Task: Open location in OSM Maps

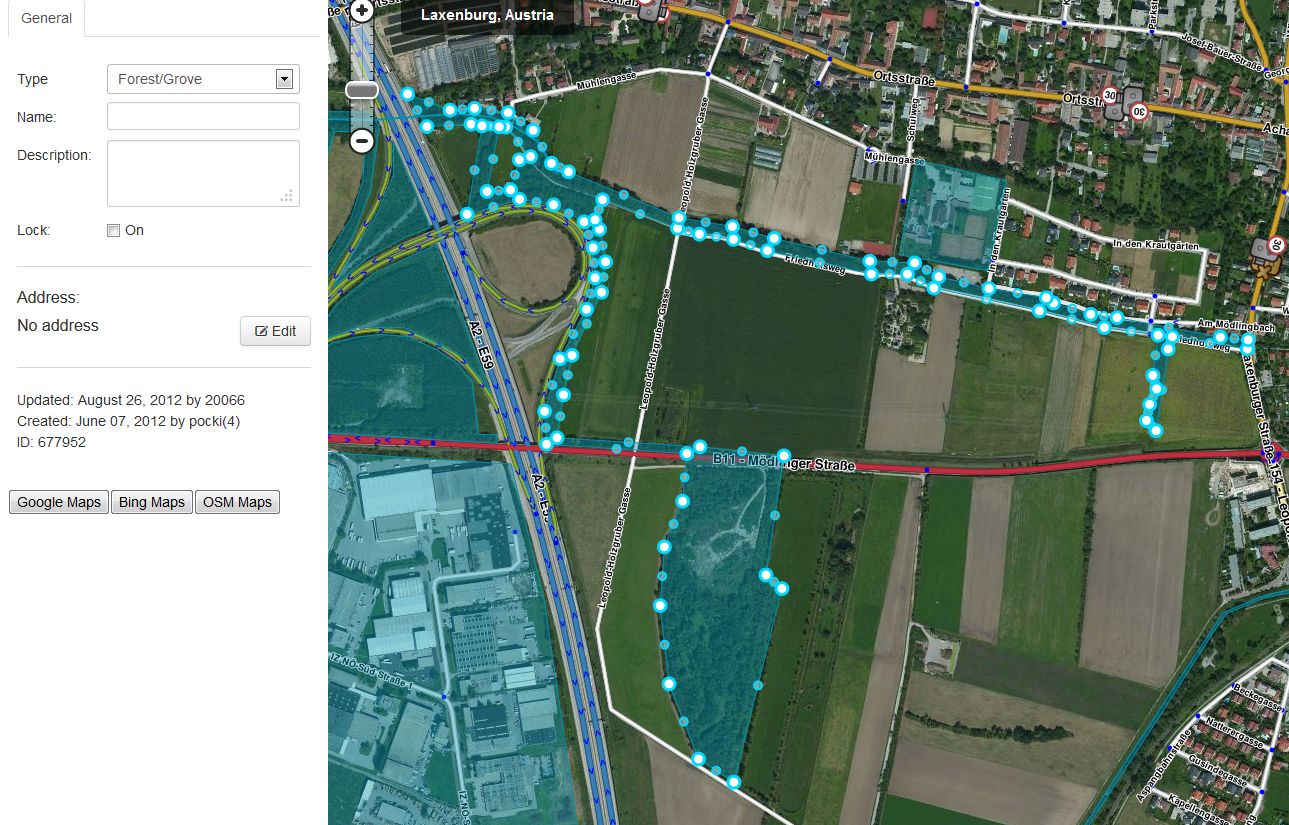Action: (x=237, y=502)
